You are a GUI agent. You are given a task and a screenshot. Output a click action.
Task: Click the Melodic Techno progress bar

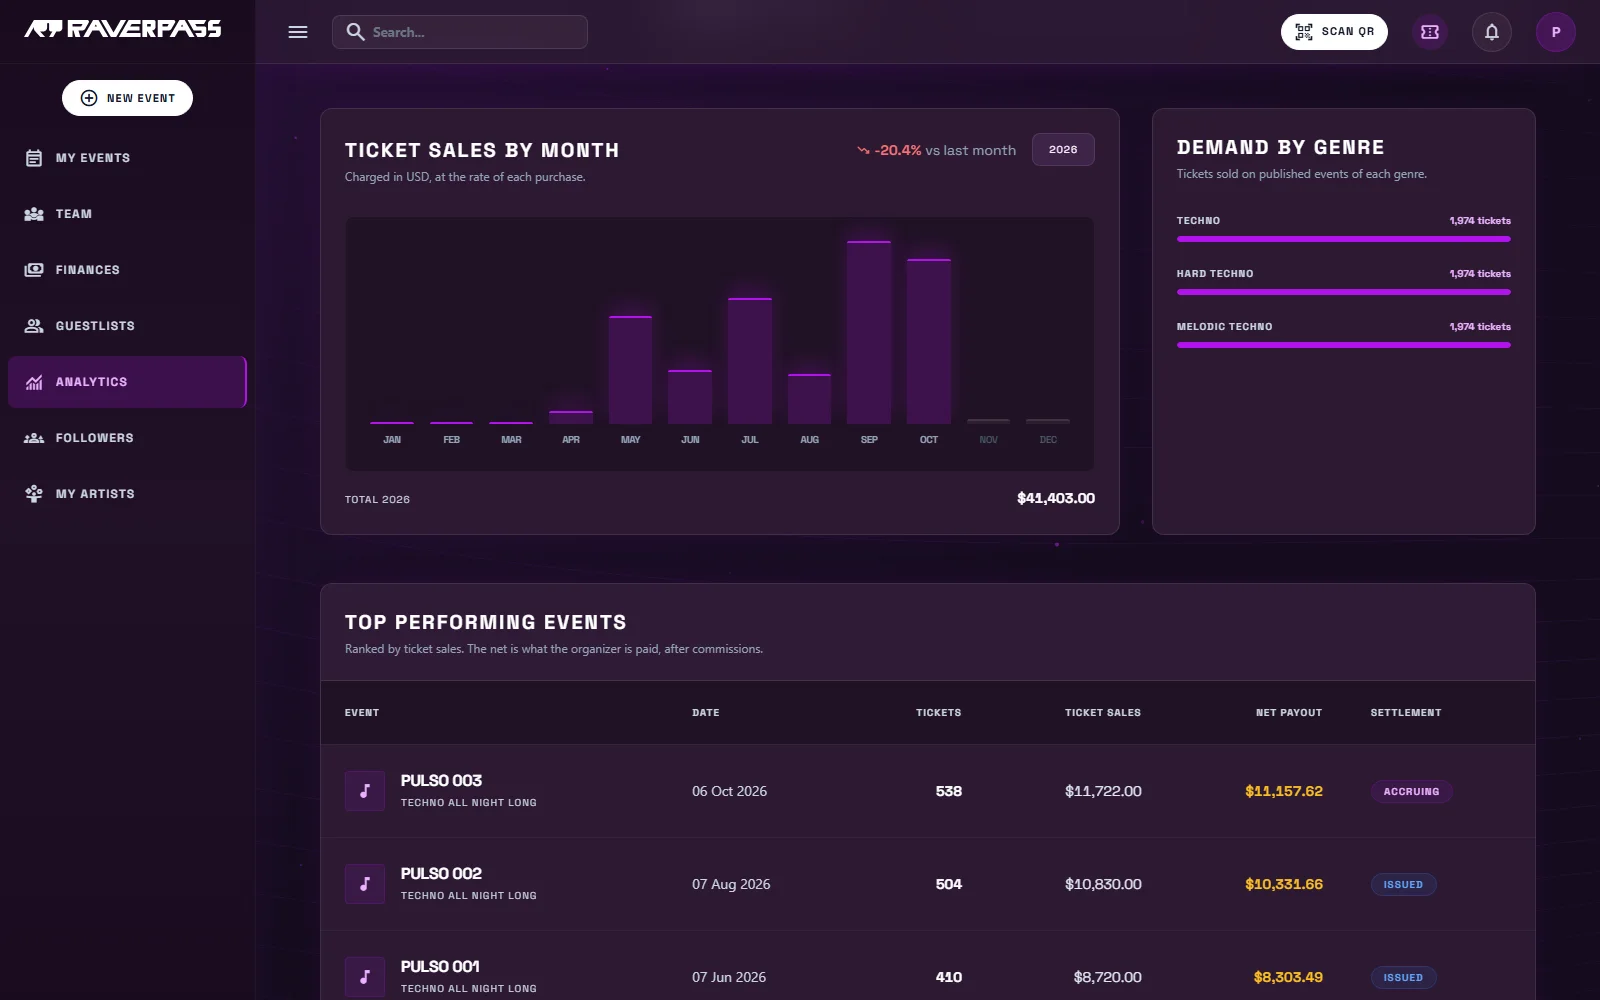[1344, 345]
